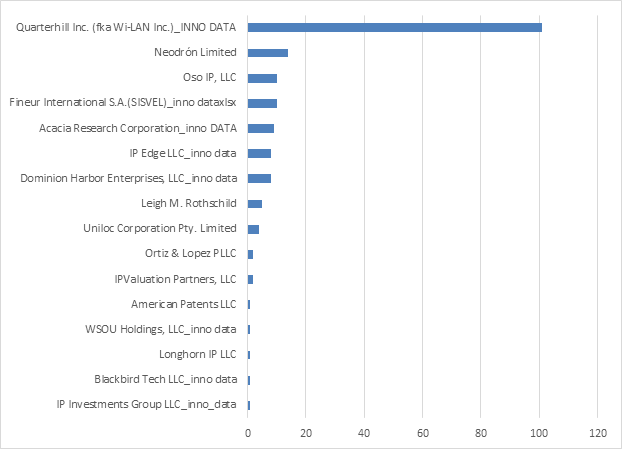Select the Fineur International S.A. bar
The width and height of the screenshot is (622, 449).
262,103
